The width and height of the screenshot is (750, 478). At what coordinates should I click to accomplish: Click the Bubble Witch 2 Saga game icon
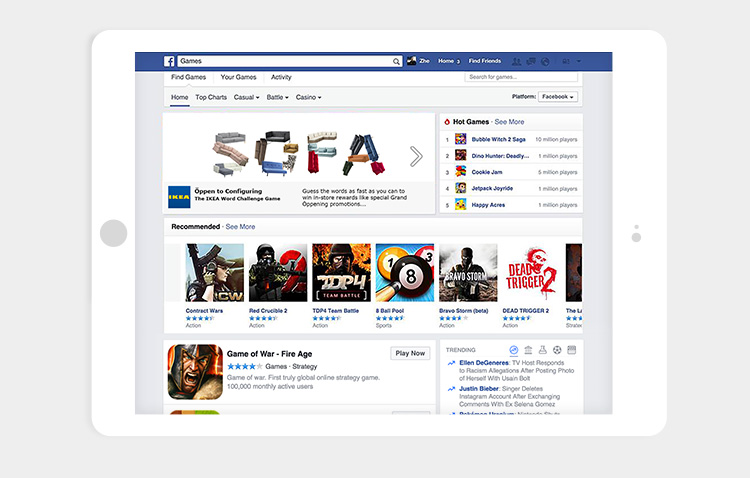(x=461, y=139)
